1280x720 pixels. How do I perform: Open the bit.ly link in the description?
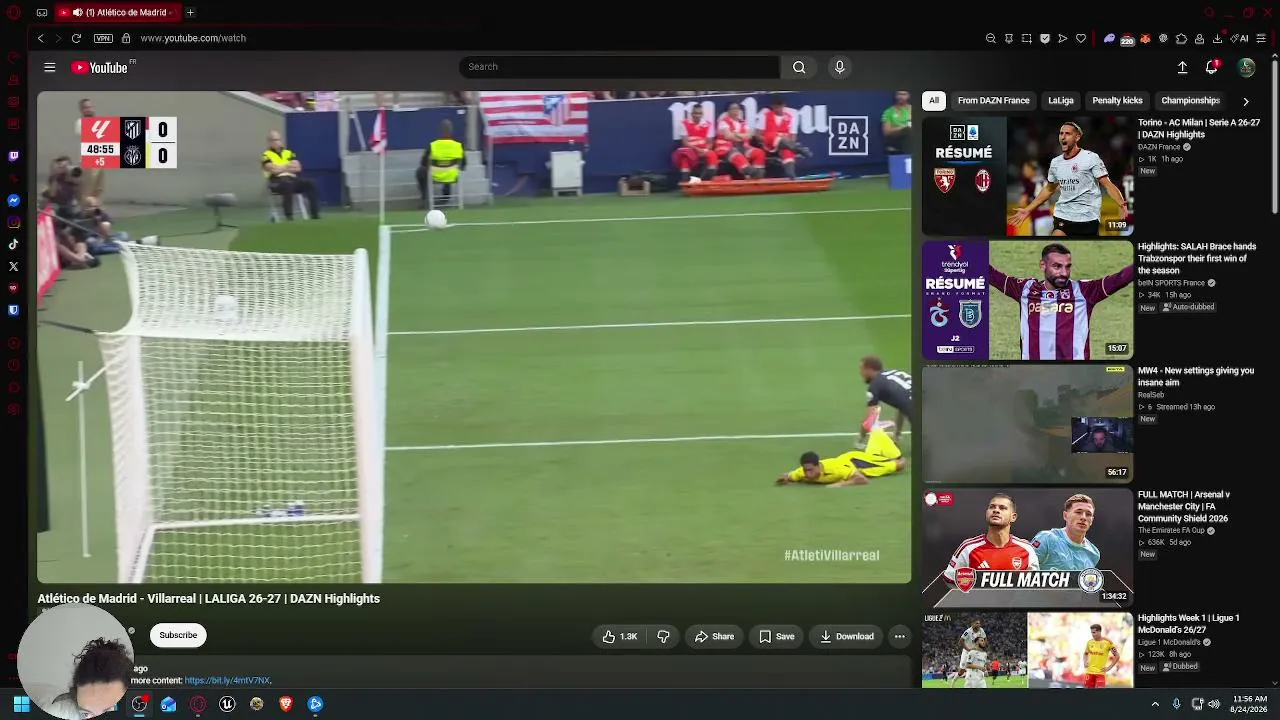tap(227, 681)
